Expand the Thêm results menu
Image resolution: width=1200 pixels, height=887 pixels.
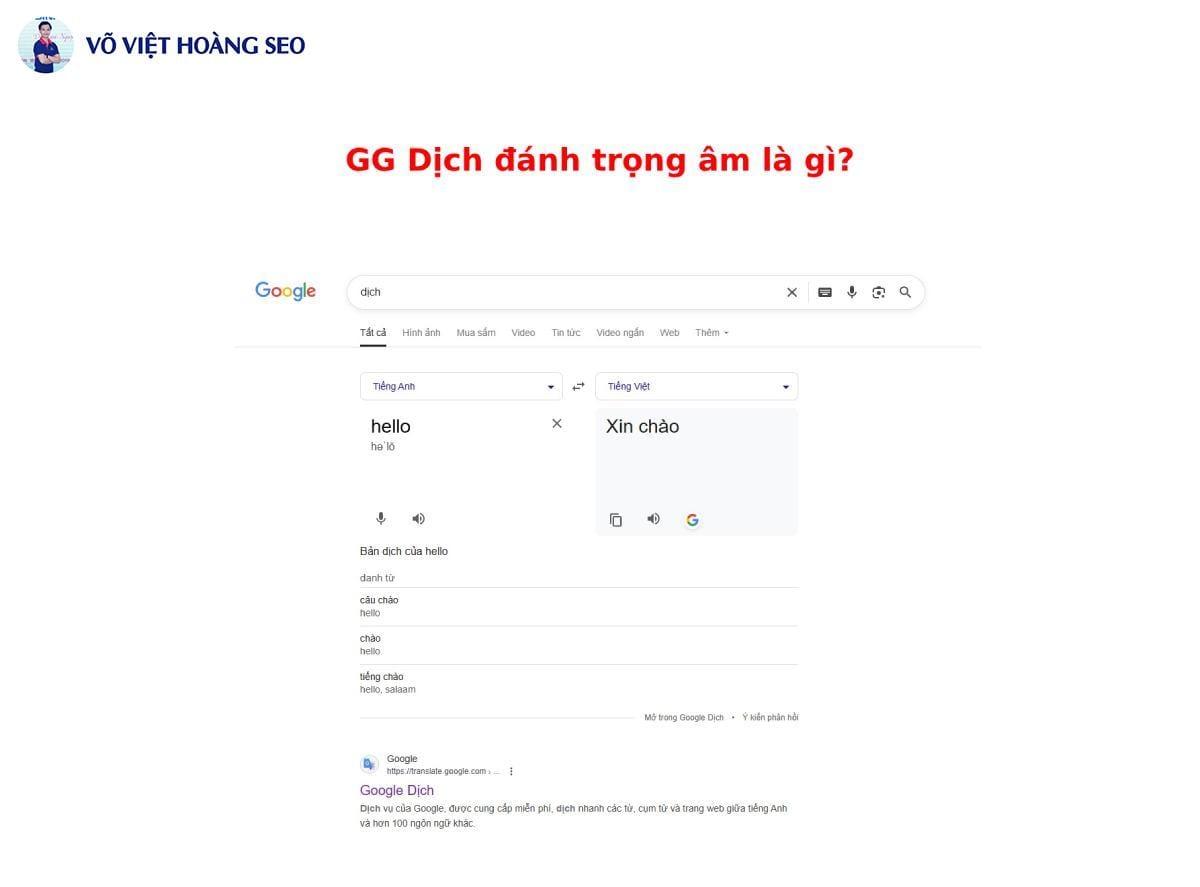[711, 332]
